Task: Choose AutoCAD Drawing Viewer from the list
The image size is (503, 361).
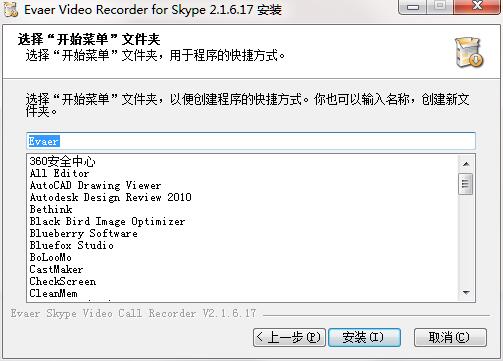Action: 95,185
